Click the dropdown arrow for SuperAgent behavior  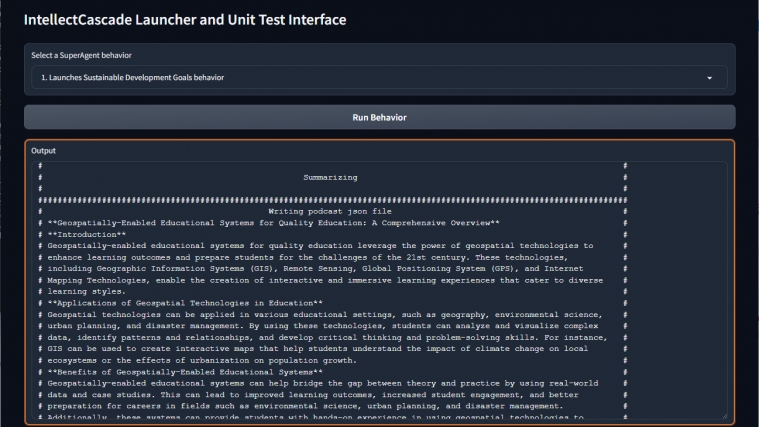tap(710, 77)
